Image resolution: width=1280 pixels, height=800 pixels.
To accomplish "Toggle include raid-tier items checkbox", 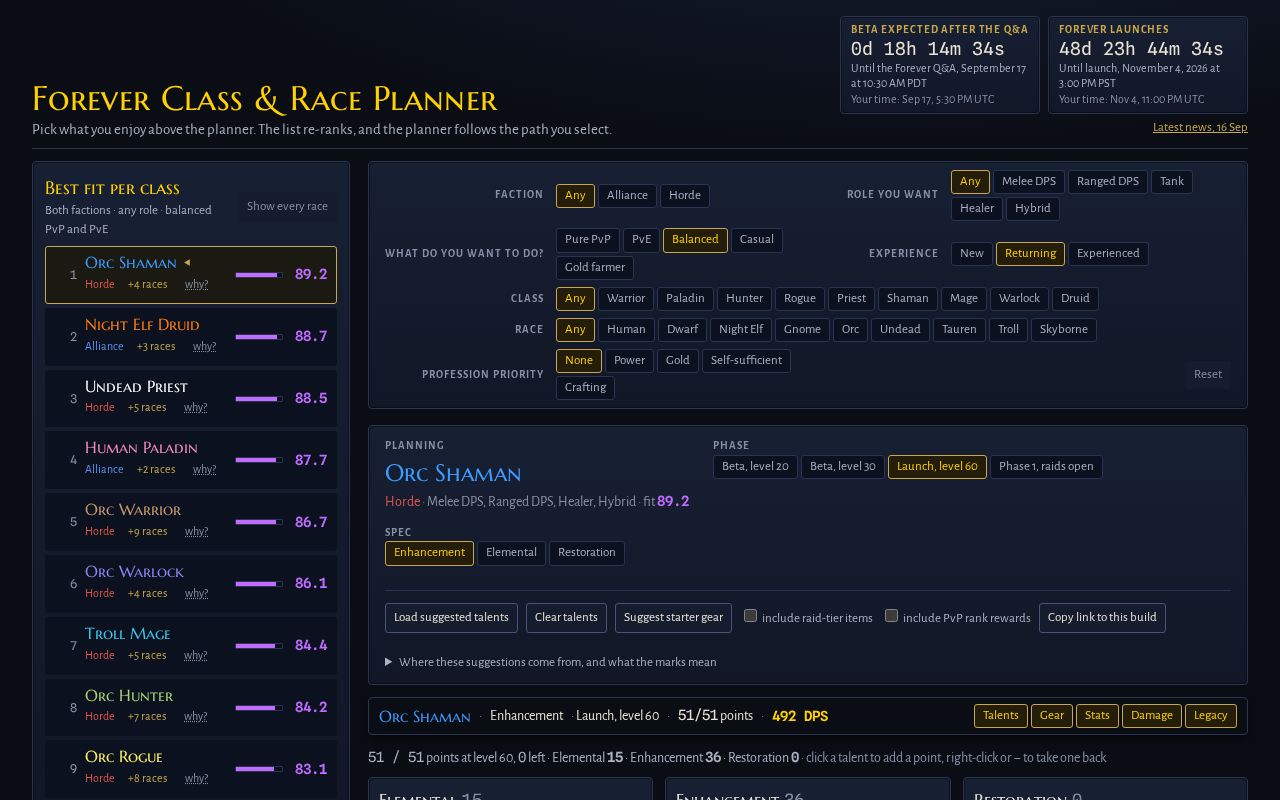I will (x=750, y=616).
